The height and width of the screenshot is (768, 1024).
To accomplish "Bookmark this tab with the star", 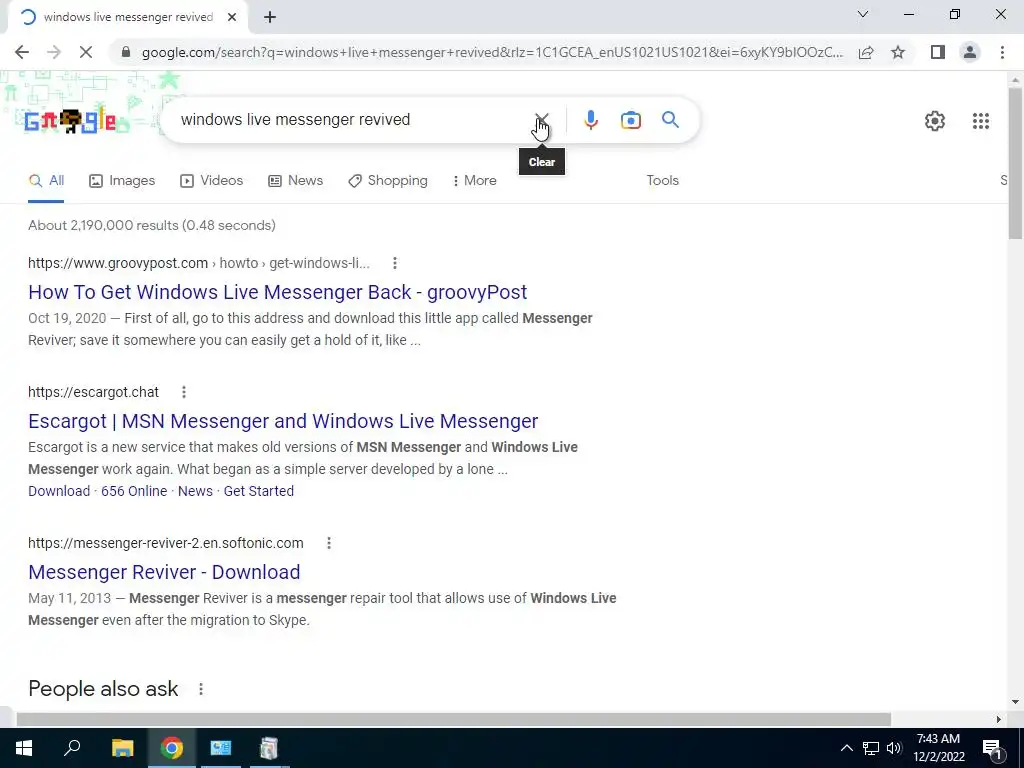I will (x=898, y=52).
